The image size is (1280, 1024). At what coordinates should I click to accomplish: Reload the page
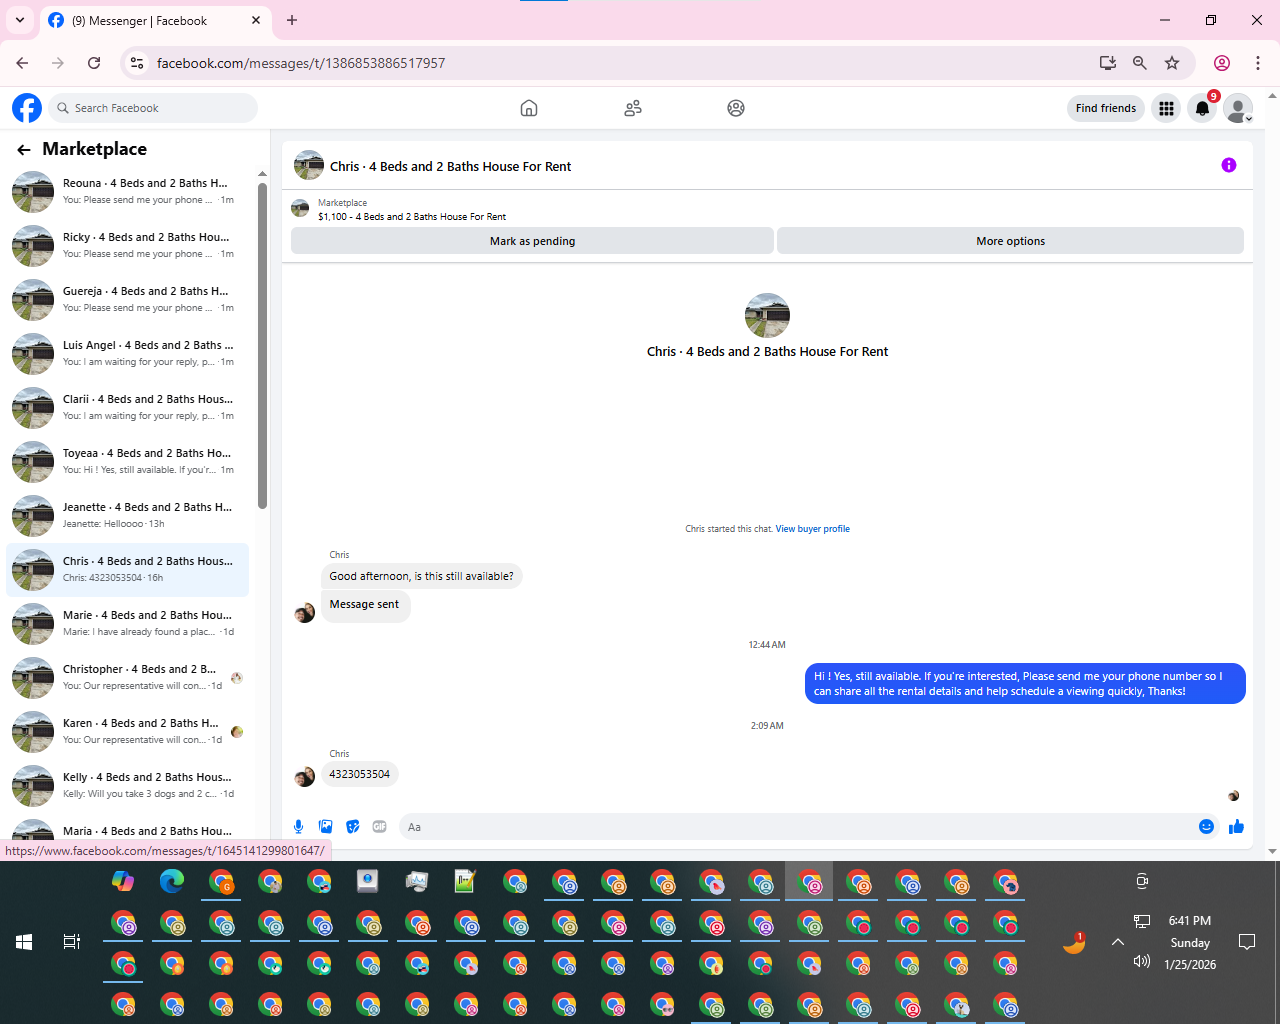coord(94,63)
